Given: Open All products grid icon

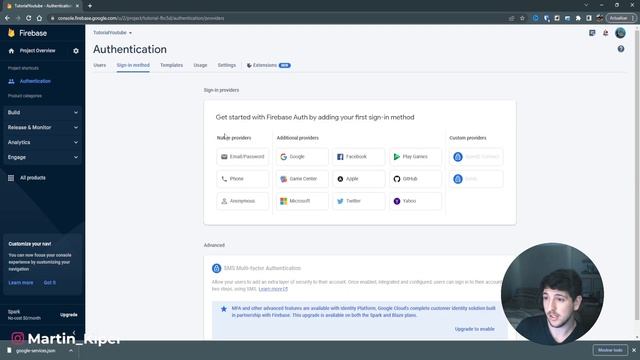Looking at the screenshot, I should click(x=11, y=178).
